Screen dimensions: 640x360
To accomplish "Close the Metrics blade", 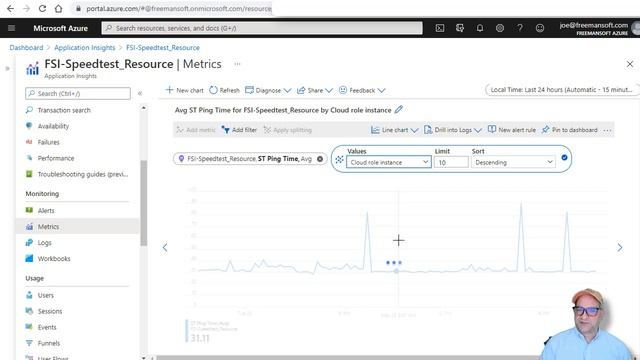I will coord(630,64).
